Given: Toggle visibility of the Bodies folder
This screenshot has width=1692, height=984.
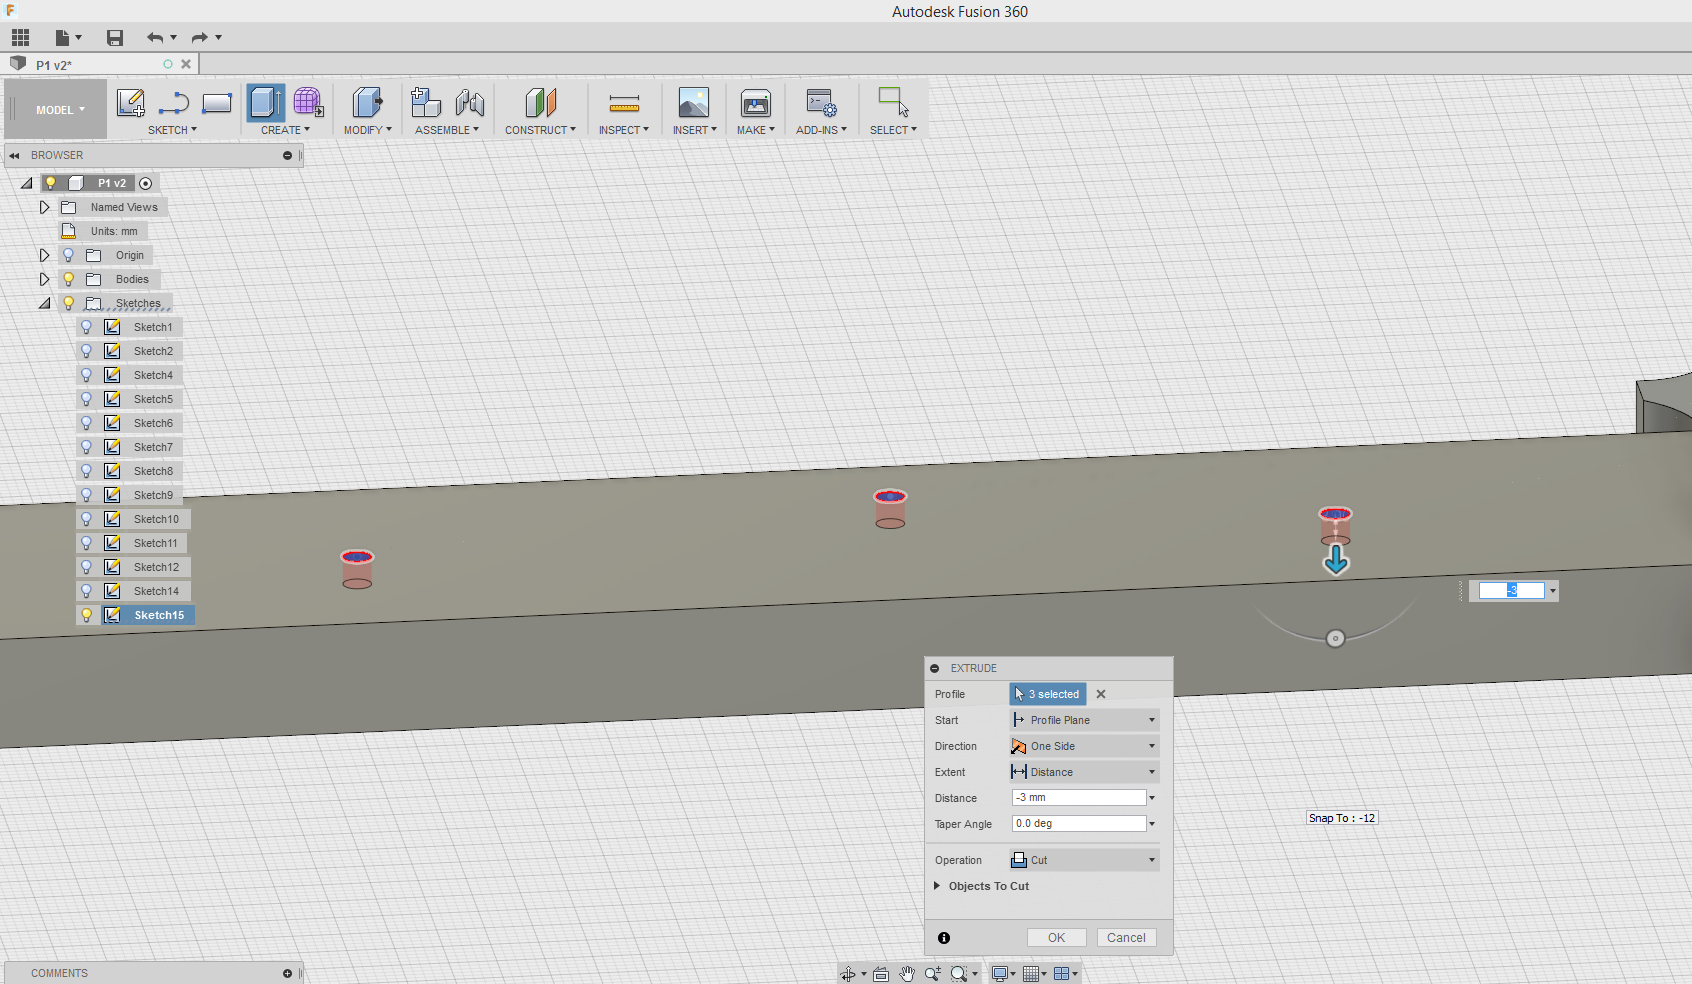Looking at the screenshot, I should (x=69, y=279).
